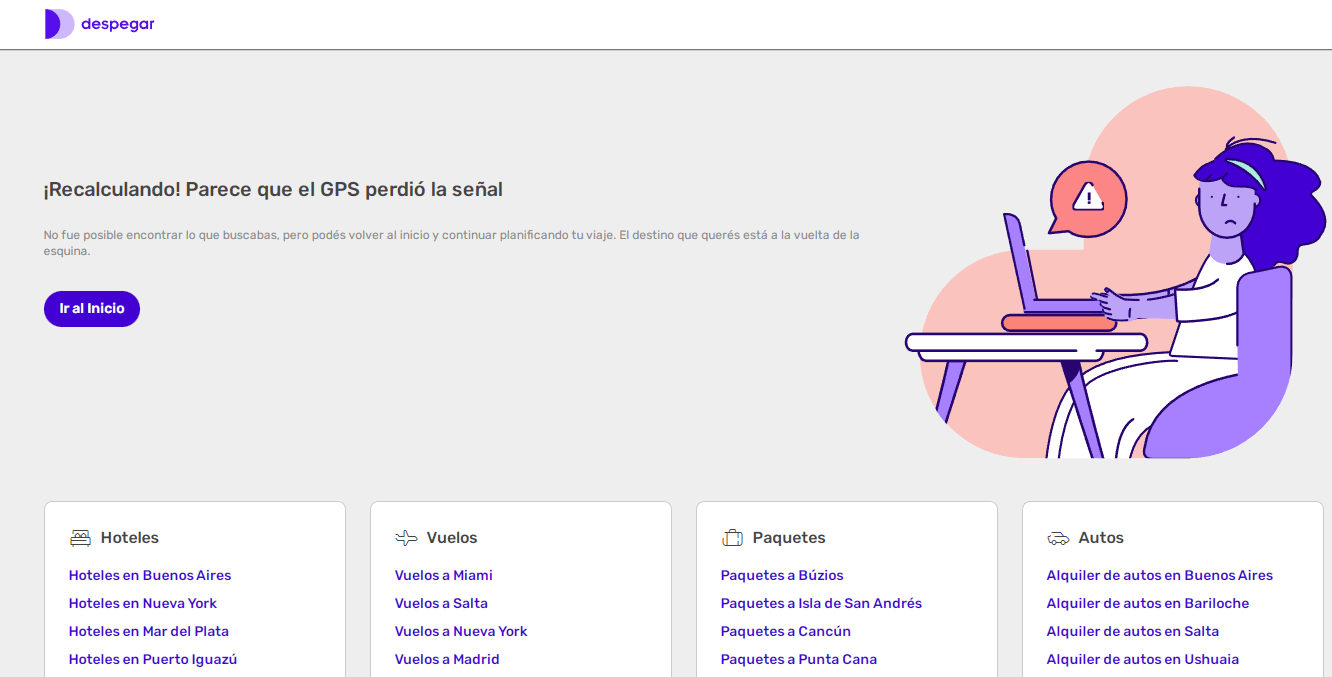Screen dimensions: 1332x677
Task: Go to Hoteles en Mar del Plata
Action: pos(148,631)
